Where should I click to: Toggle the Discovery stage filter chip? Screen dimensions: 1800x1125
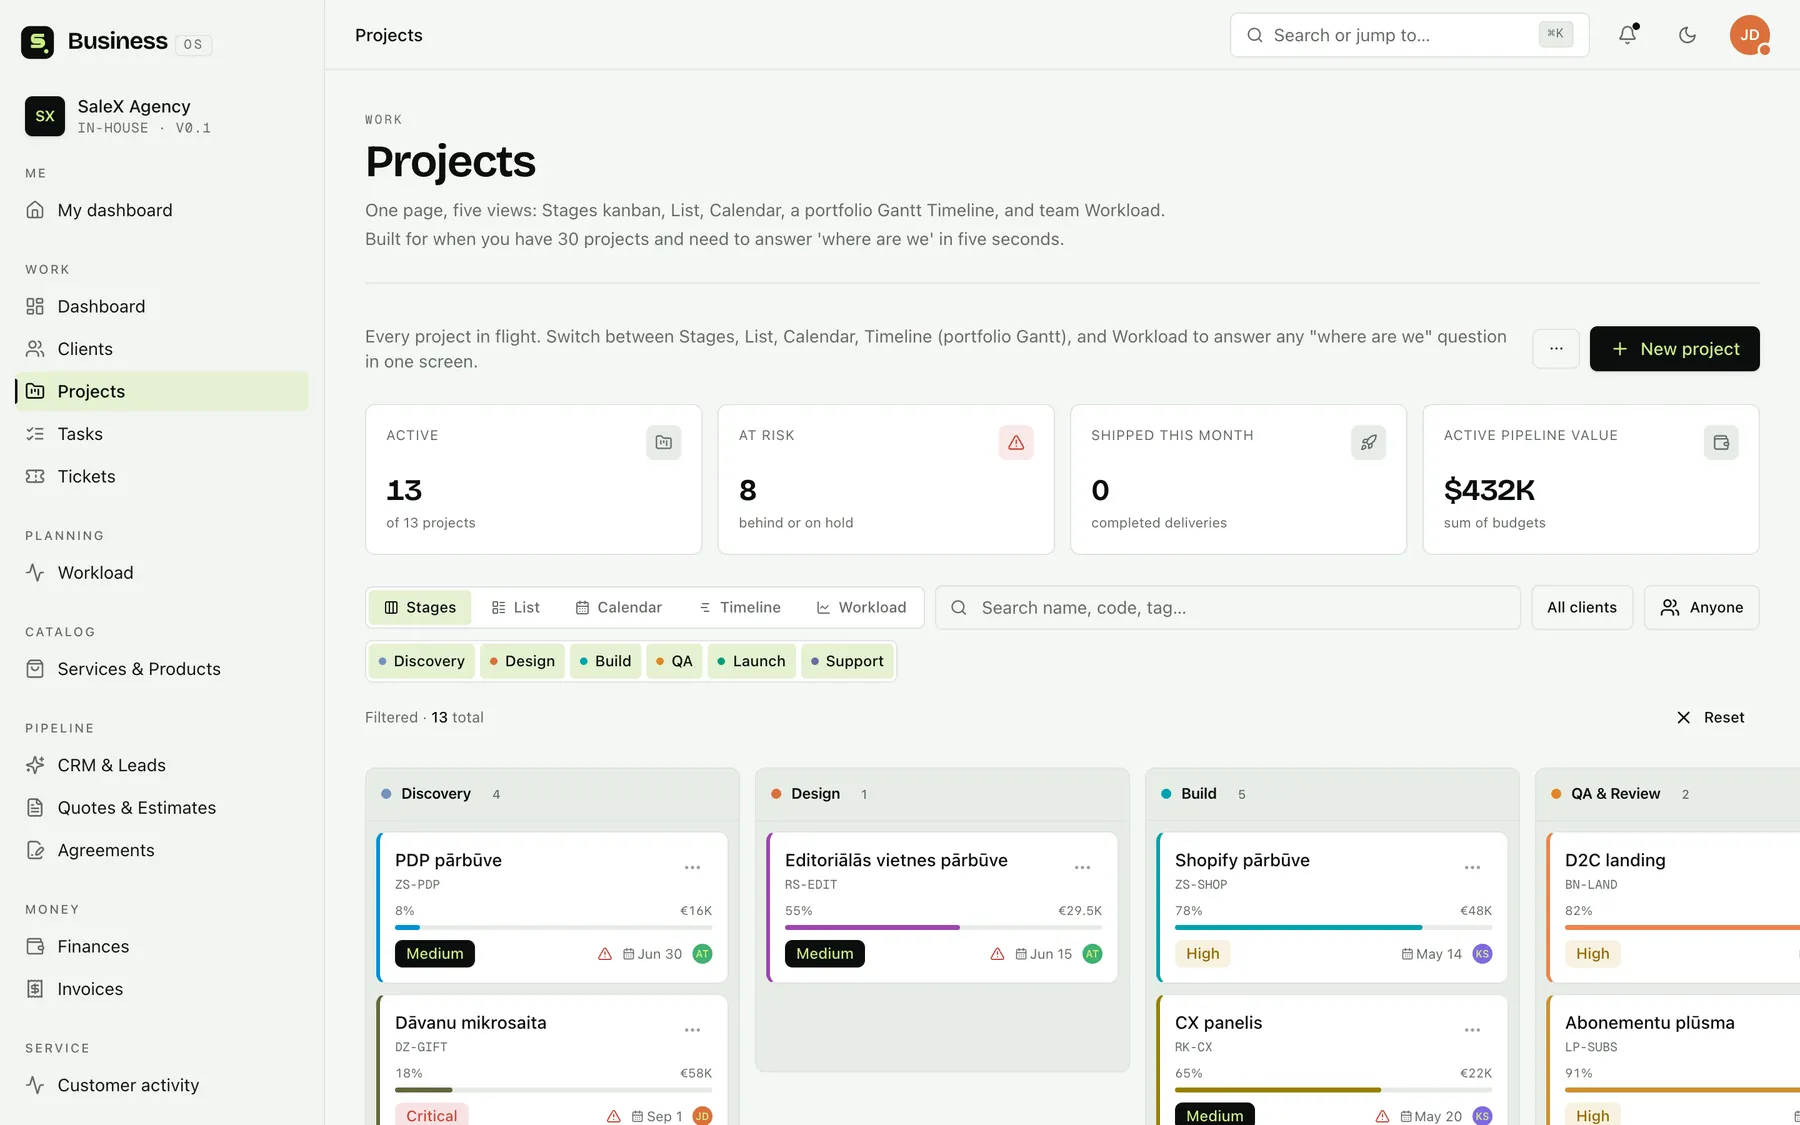421,661
